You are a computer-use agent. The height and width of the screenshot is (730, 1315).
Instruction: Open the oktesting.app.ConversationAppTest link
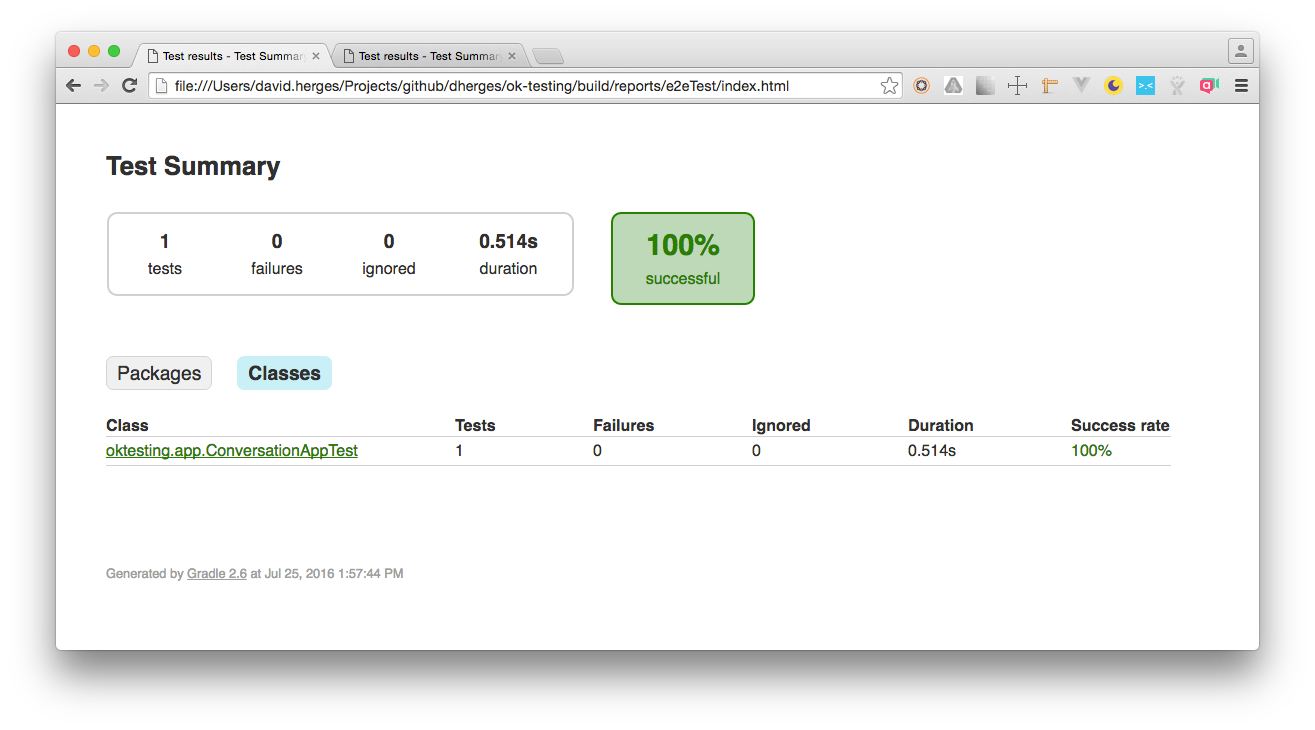pos(231,450)
